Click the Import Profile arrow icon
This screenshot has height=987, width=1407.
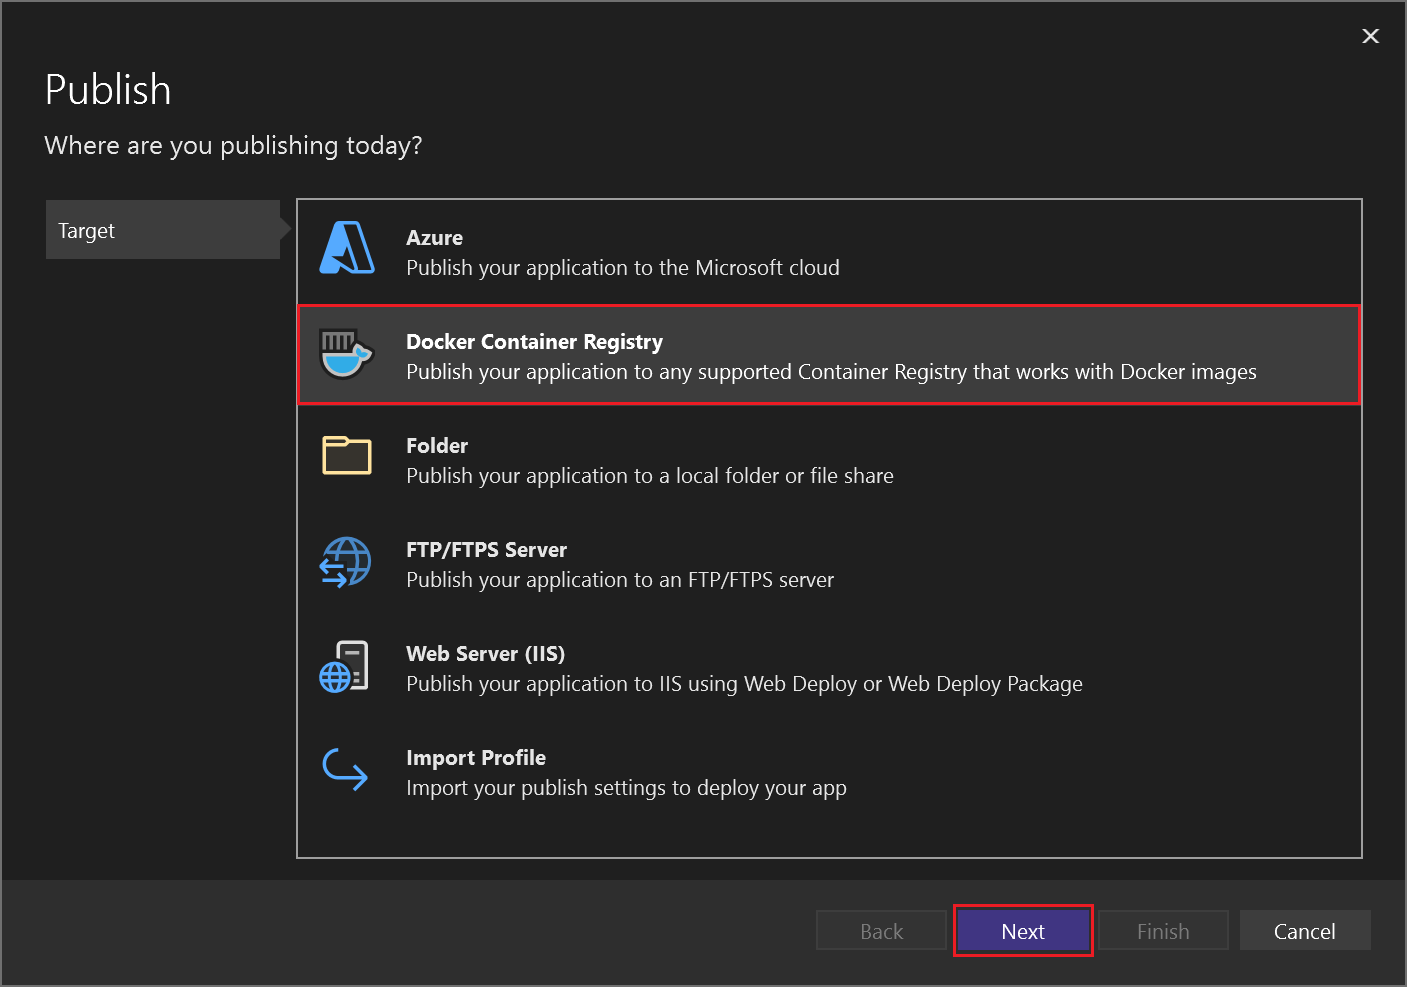pos(345,770)
